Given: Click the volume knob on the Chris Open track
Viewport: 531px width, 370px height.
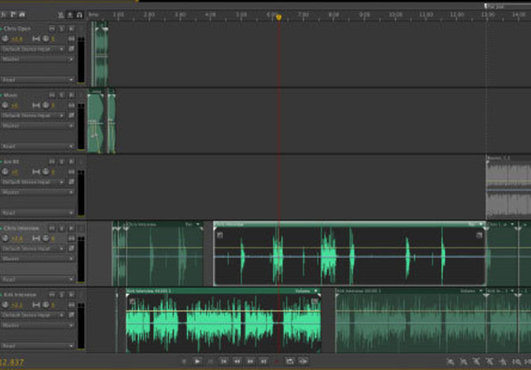Looking at the screenshot, I should click(5, 39).
